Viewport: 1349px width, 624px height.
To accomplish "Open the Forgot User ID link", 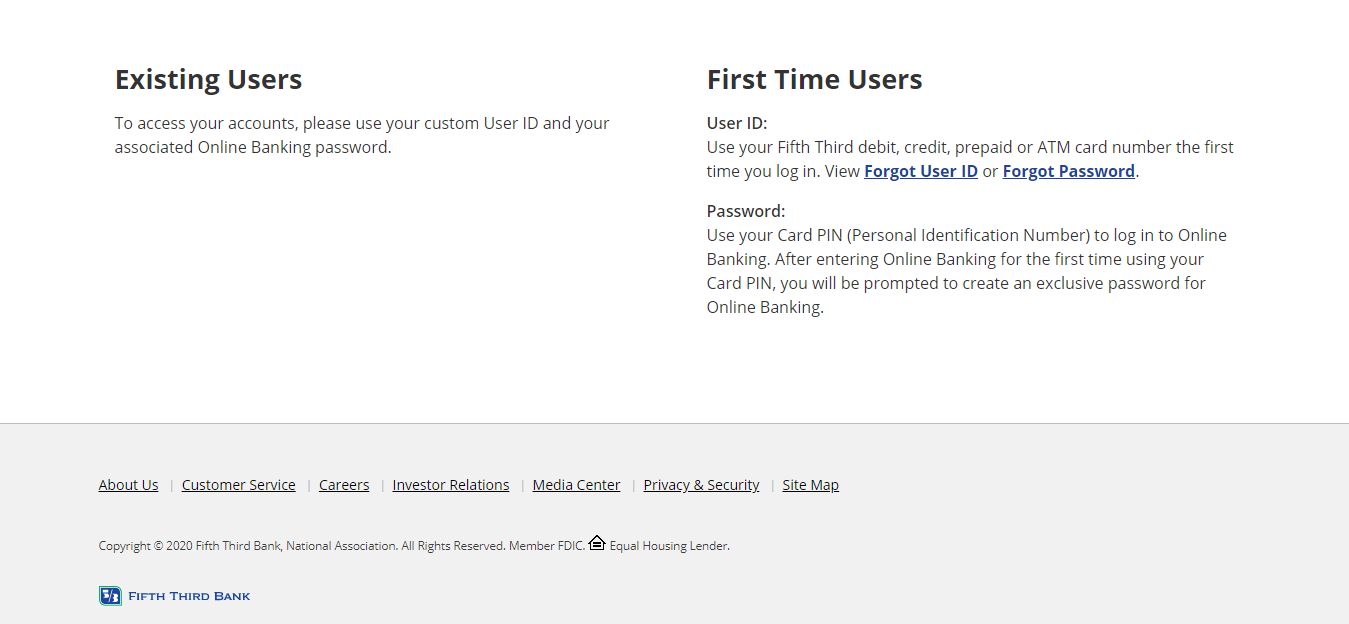I will (920, 171).
